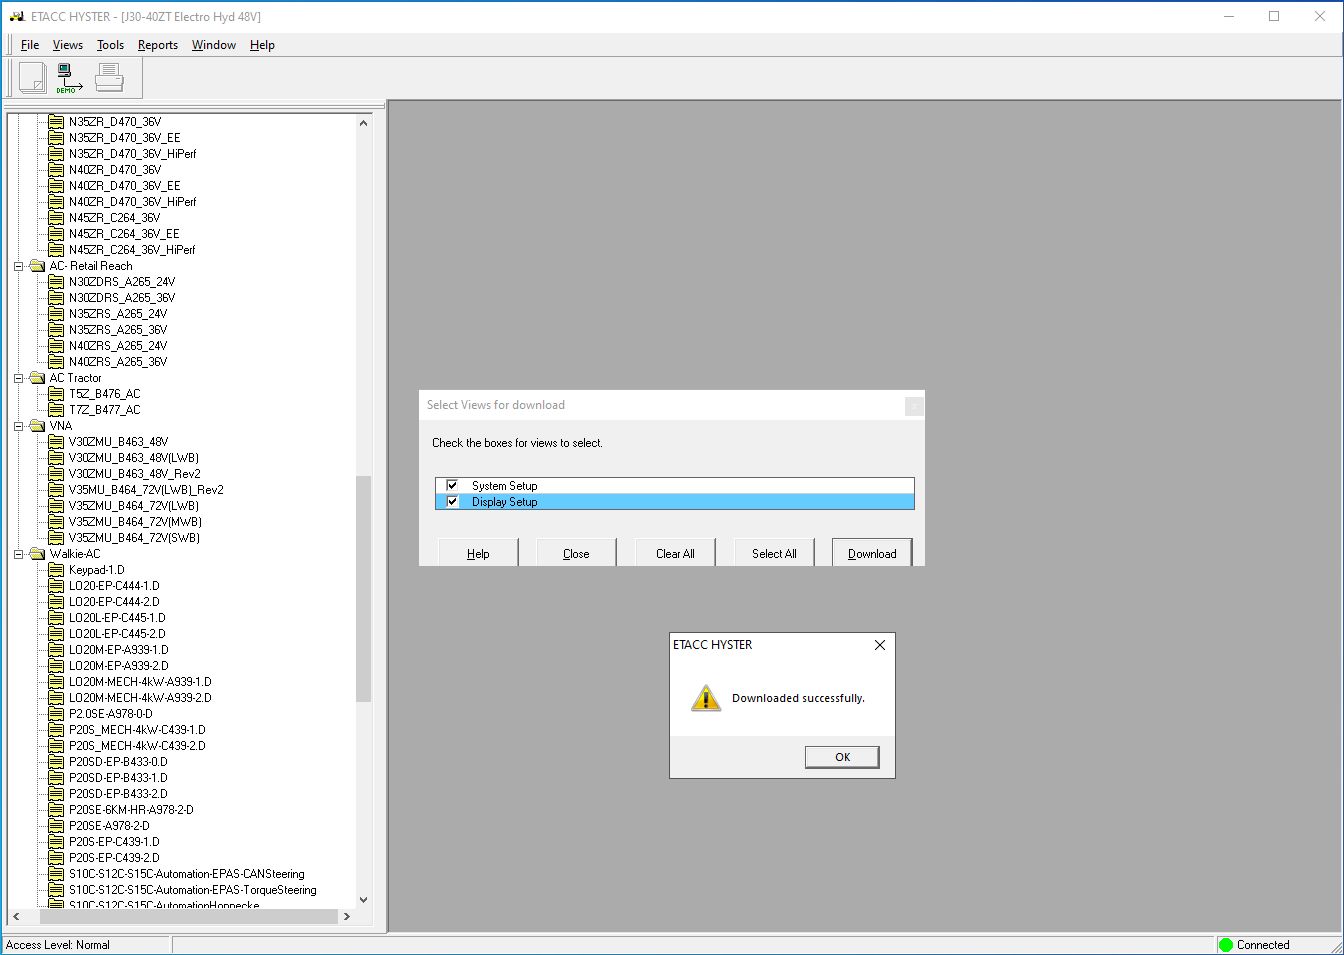Collapse the Walkie-AC tree node
This screenshot has width=1344, height=955.
click(x=19, y=554)
